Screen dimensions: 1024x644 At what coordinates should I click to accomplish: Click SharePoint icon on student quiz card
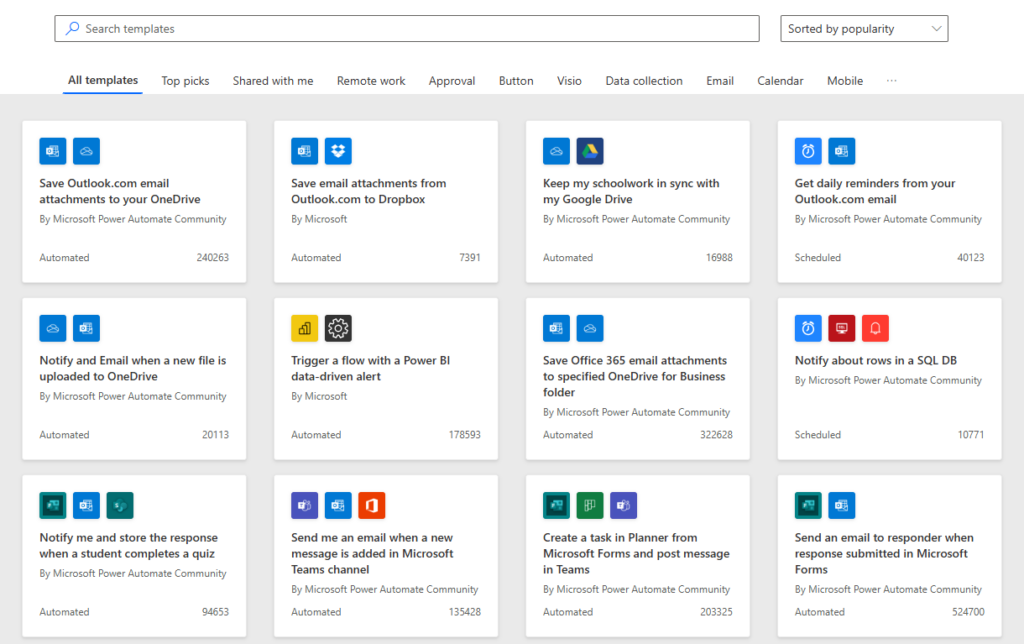[x=120, y=505]
